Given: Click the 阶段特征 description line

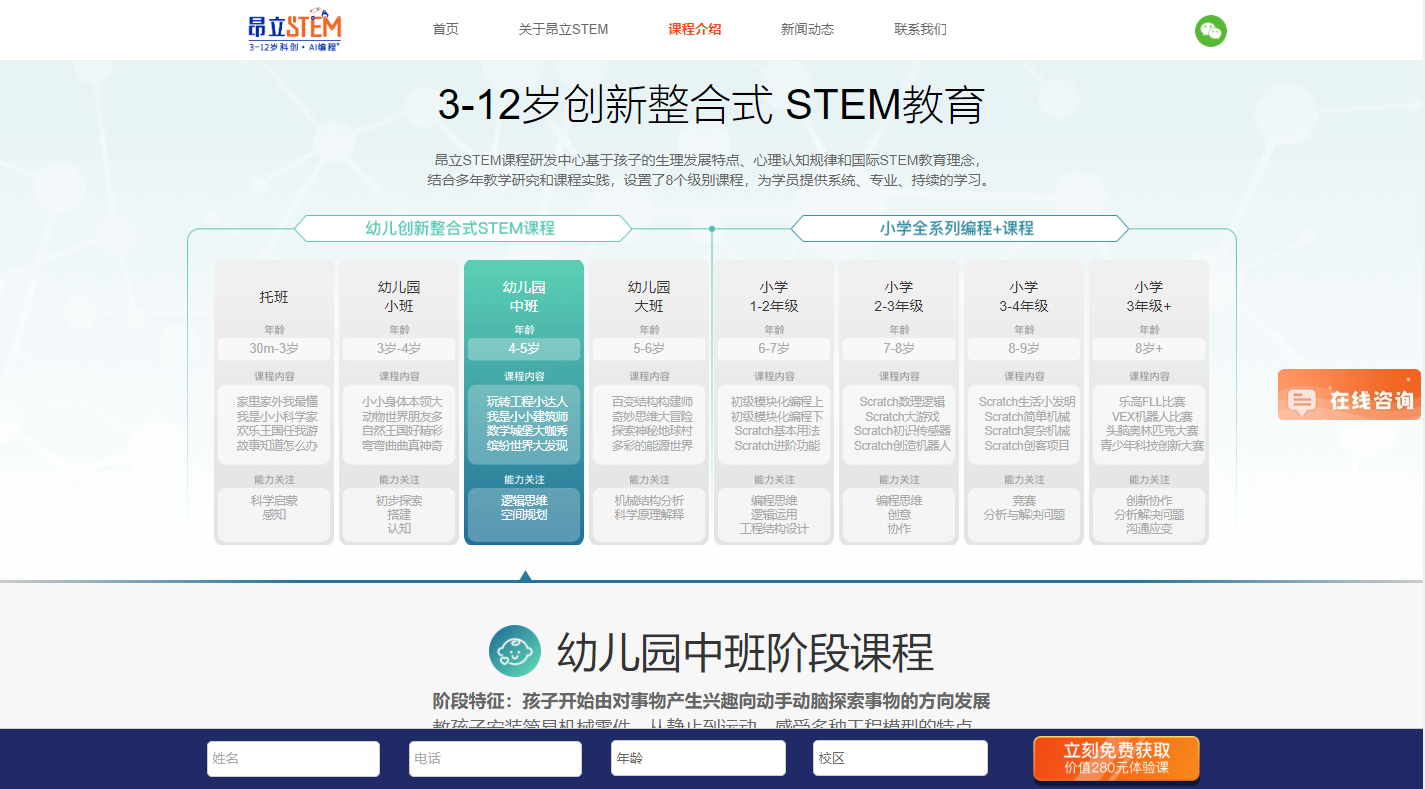Looking at the screenshot, I should point(711,701).
